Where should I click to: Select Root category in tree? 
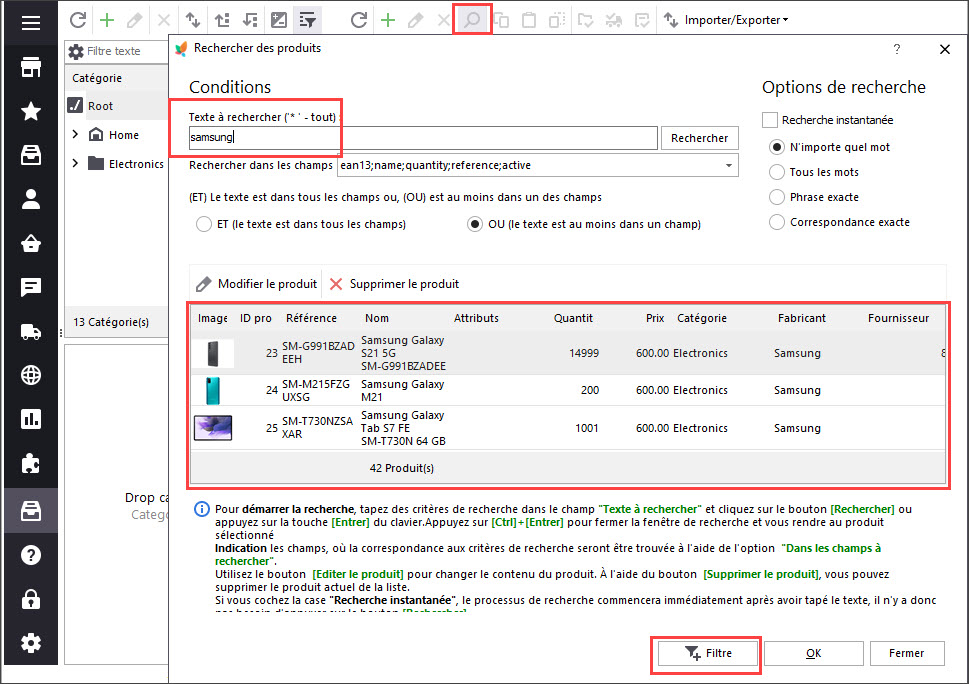coord(100,106)
